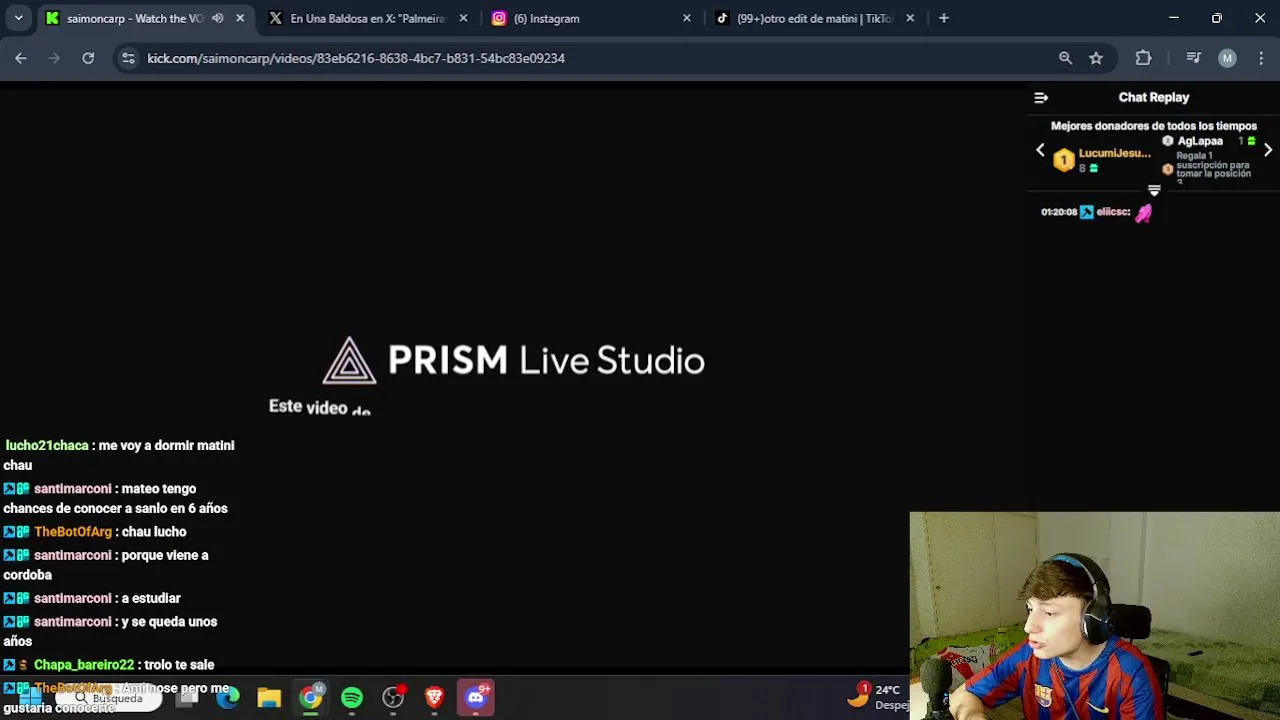Click the streamer webcam overlay

pos(1095,616)
